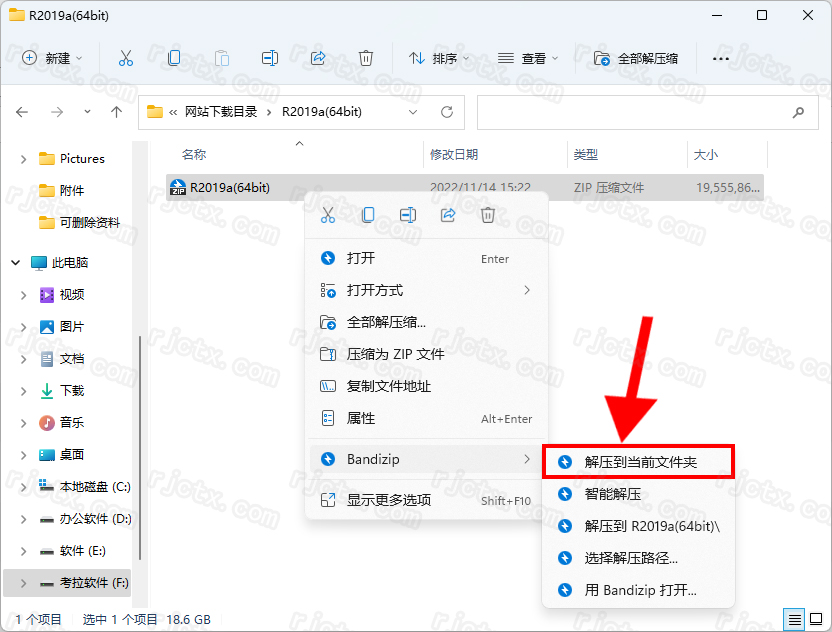Click 显示更多选项 in the context menu
The image size is (832, 632).
click(x=388, y=500)
